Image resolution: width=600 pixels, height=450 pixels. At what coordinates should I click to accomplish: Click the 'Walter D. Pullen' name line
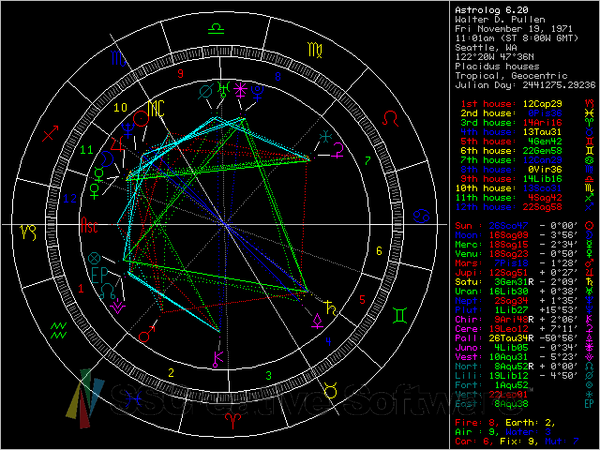500,20
